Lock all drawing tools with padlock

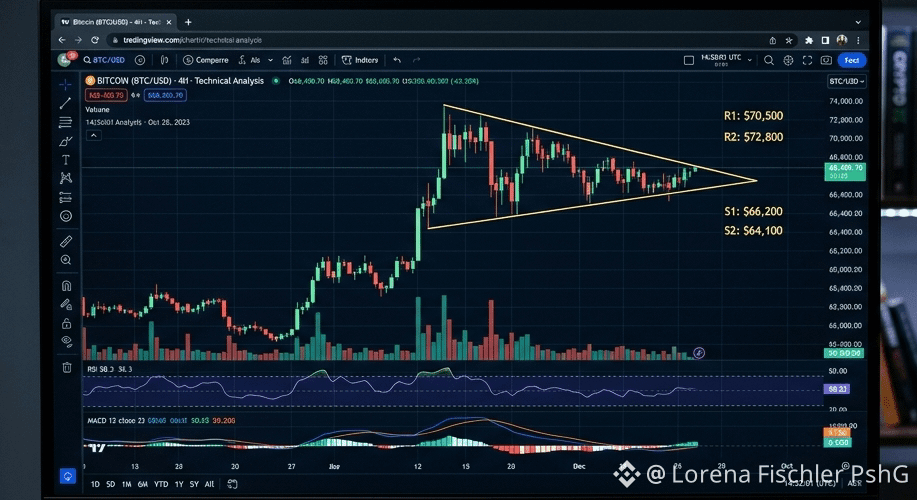66,323
